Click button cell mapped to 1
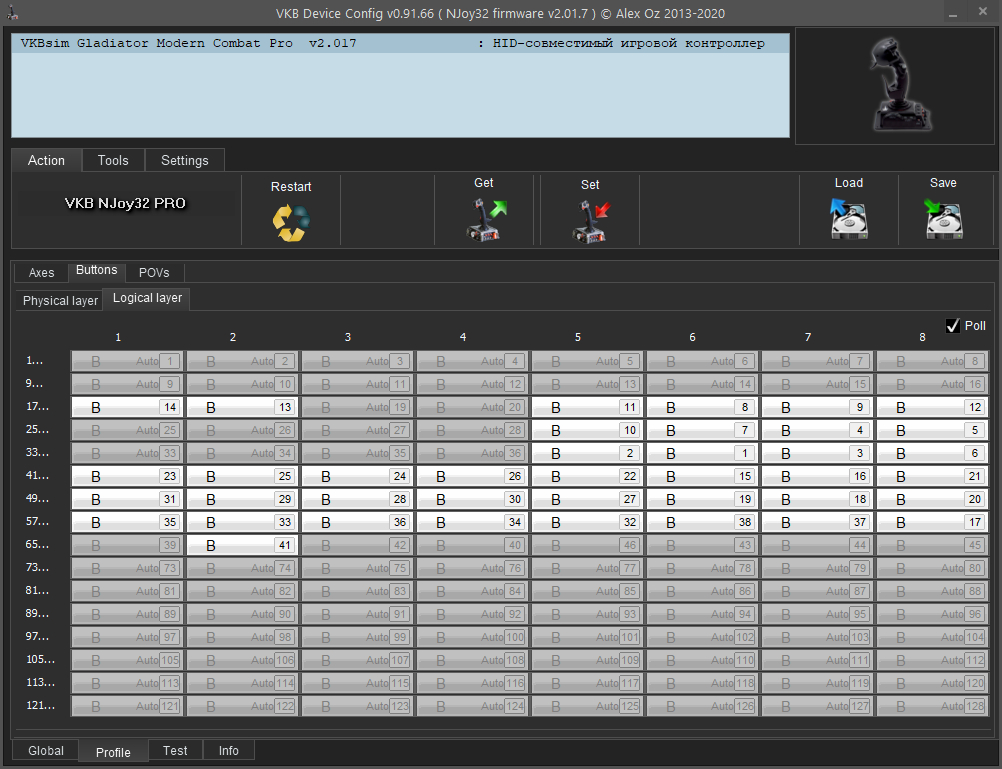This screenshot has height=769, width=1002. [702, 453]
